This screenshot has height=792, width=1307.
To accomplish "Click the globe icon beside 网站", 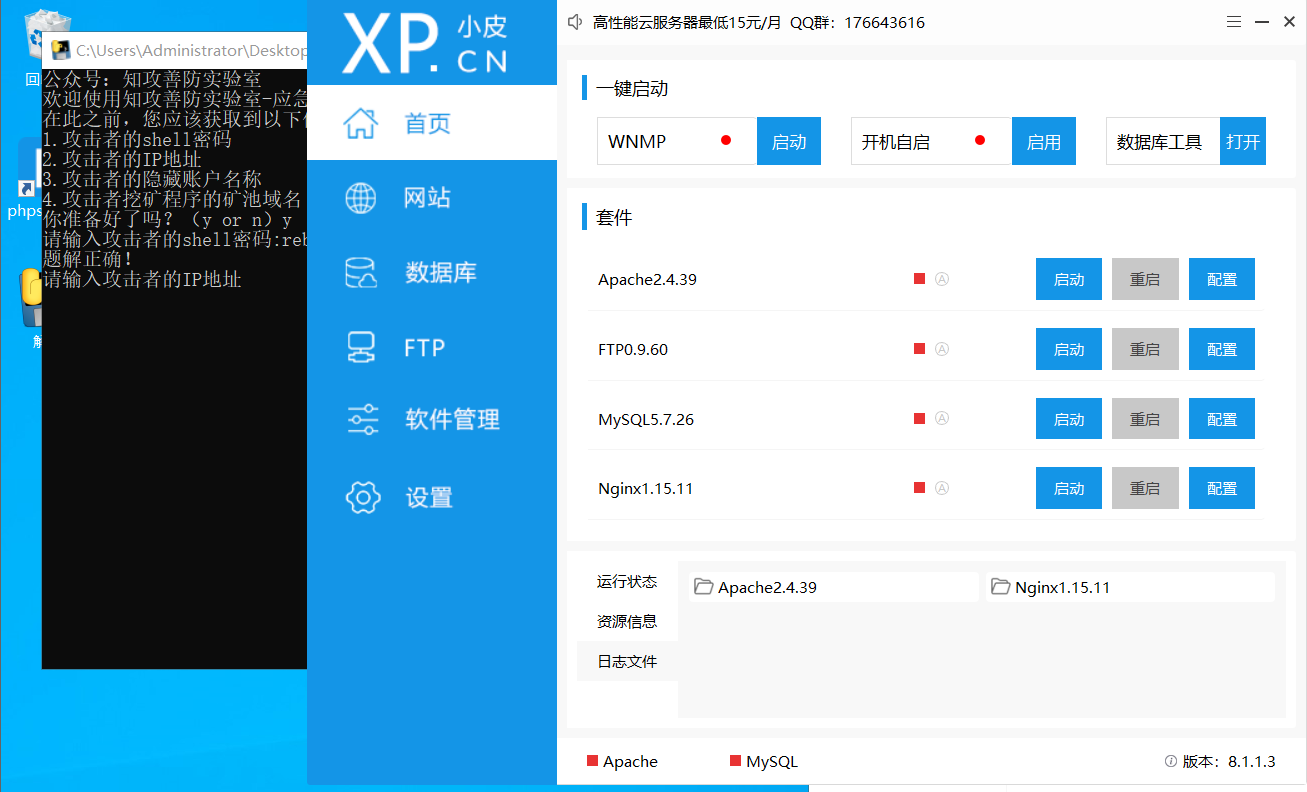I will [x=361, y=198].
